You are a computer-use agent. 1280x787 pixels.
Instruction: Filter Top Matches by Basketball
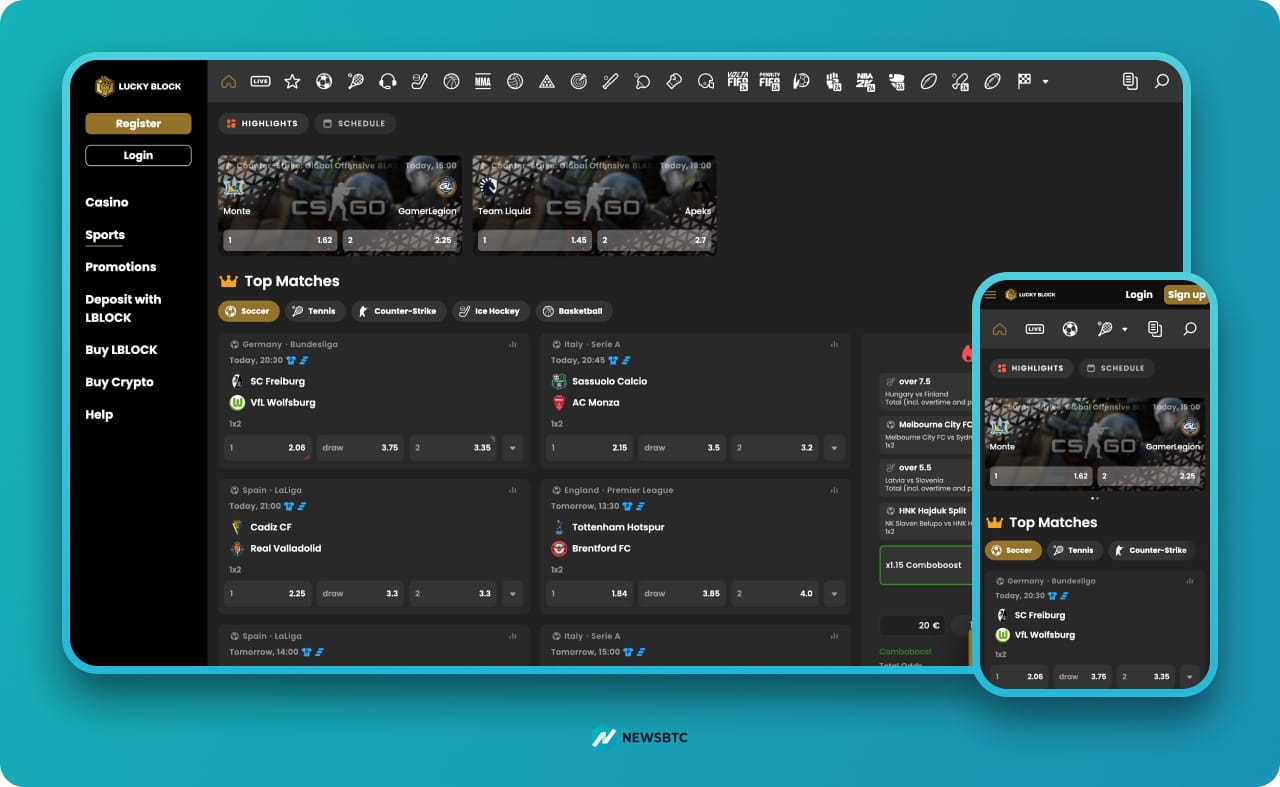point(574,311)
